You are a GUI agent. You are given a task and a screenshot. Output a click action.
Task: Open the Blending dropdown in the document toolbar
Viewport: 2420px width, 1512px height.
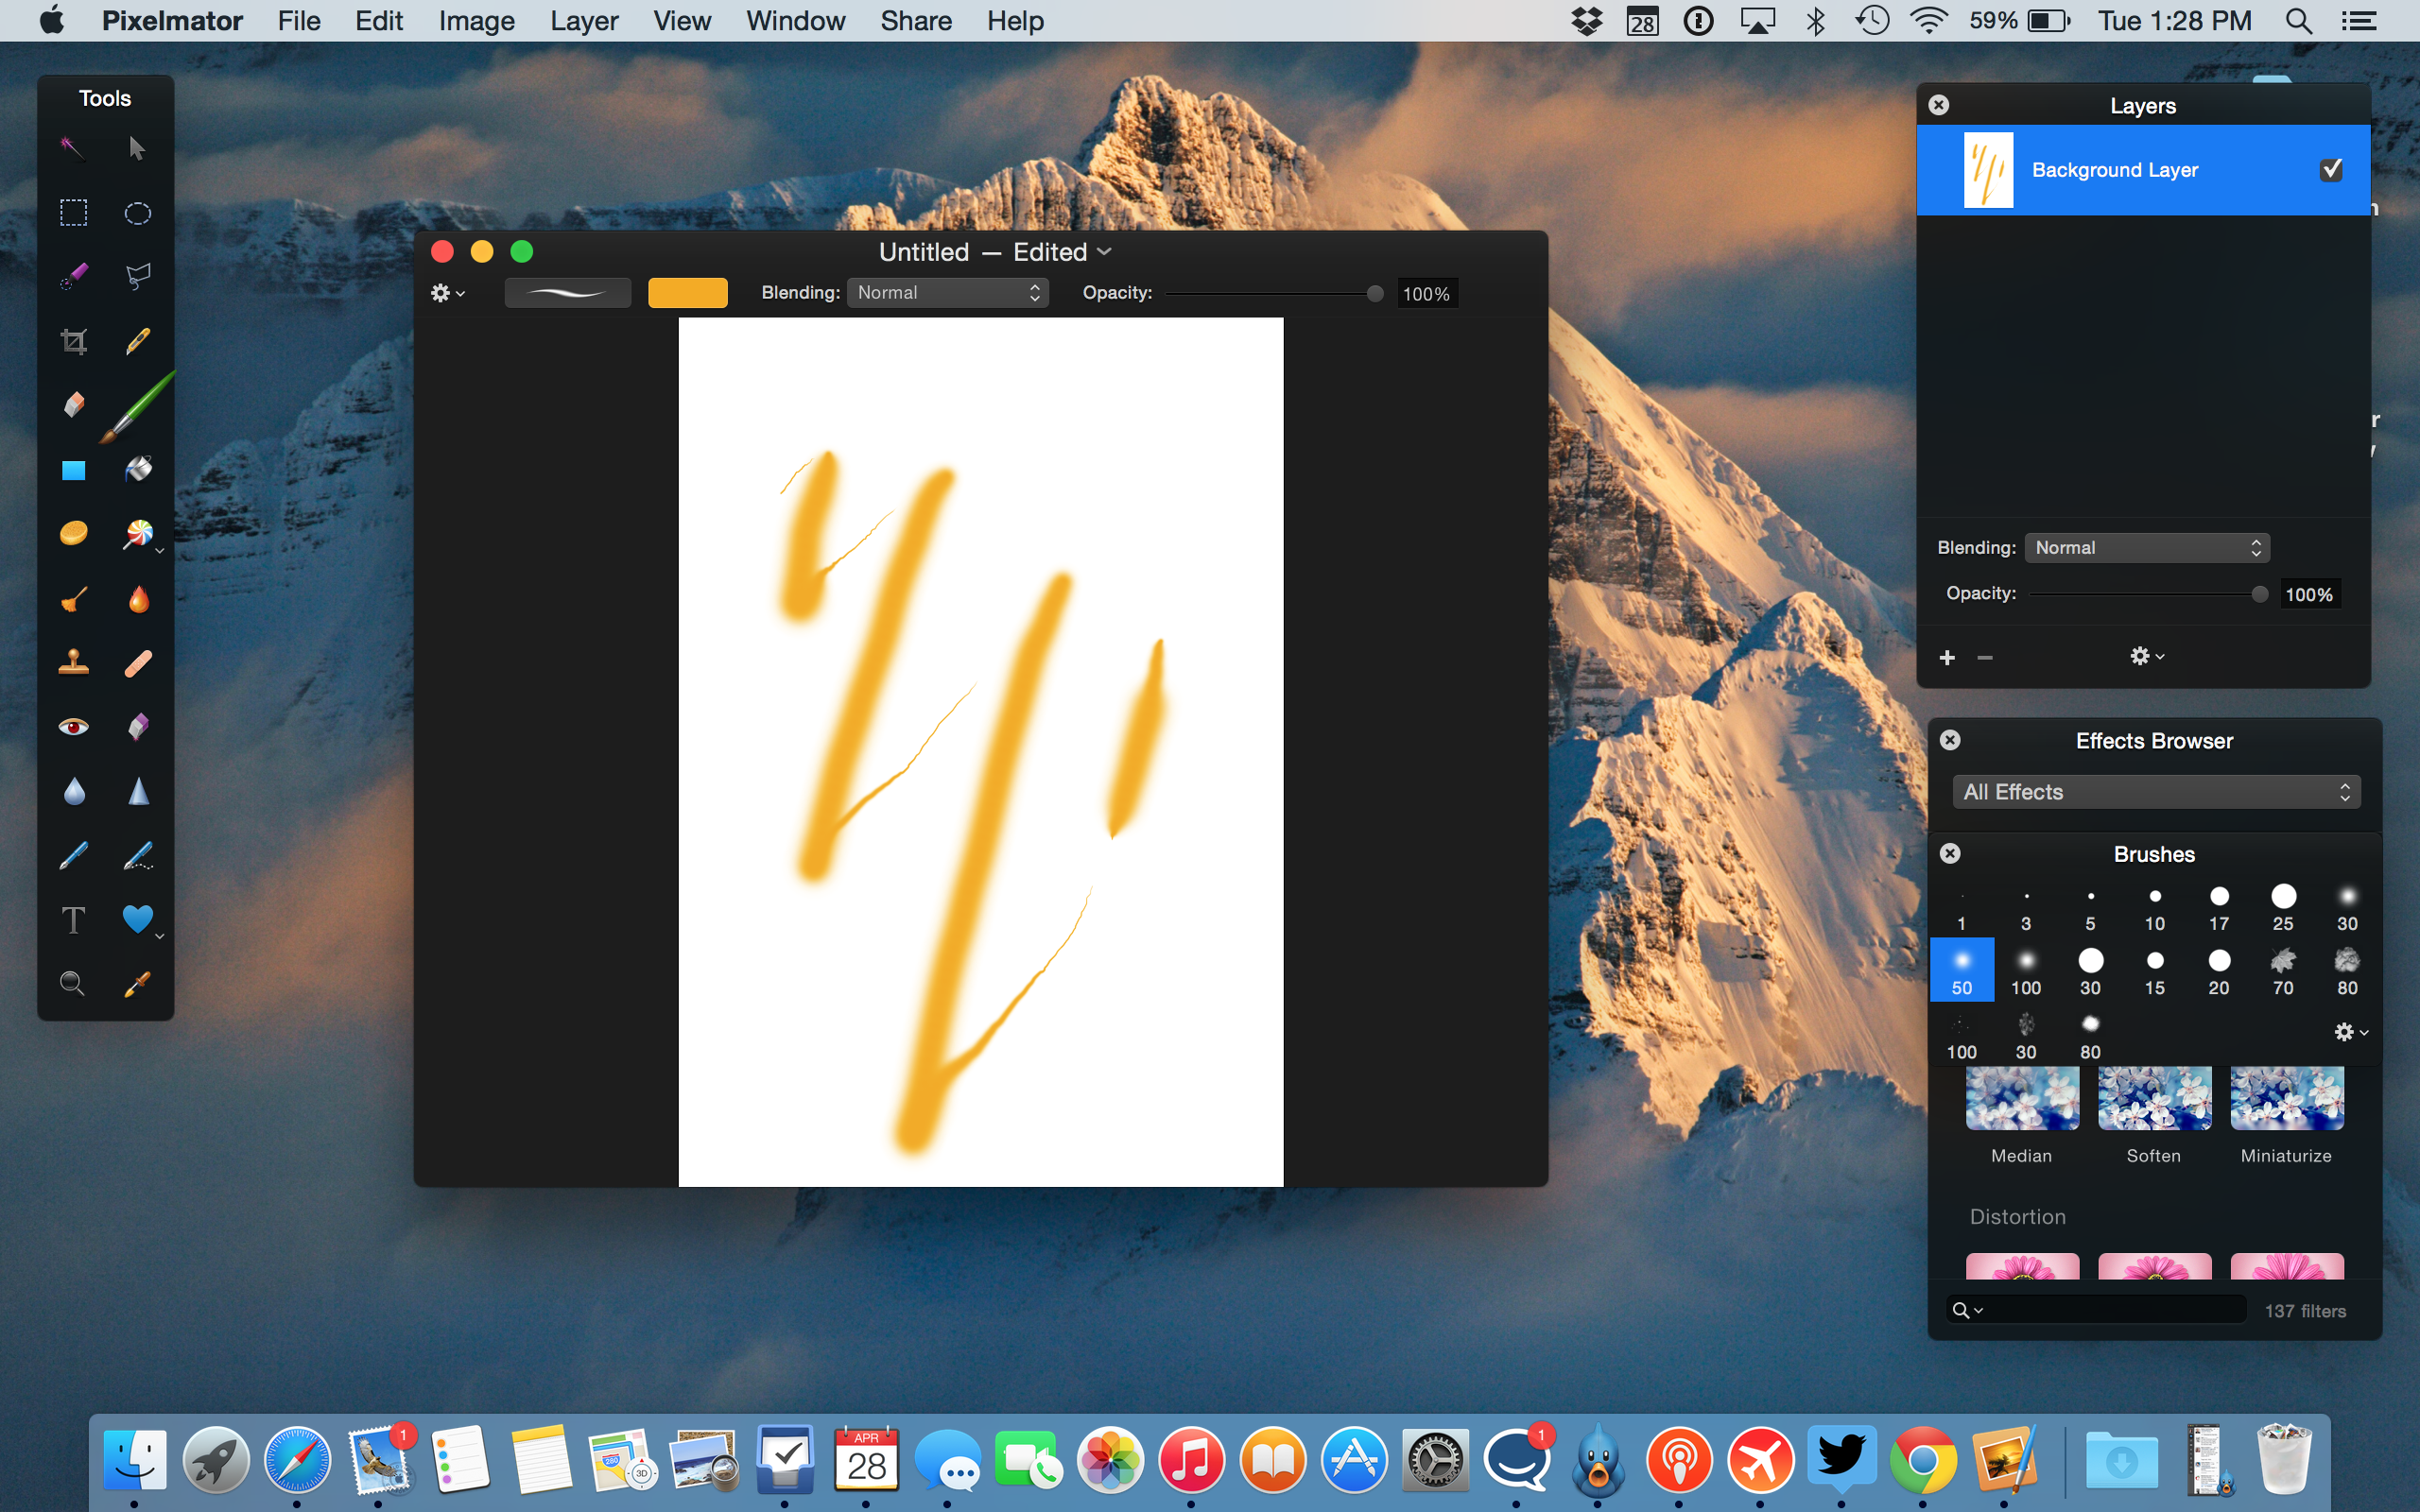click(x=946, y=292)
